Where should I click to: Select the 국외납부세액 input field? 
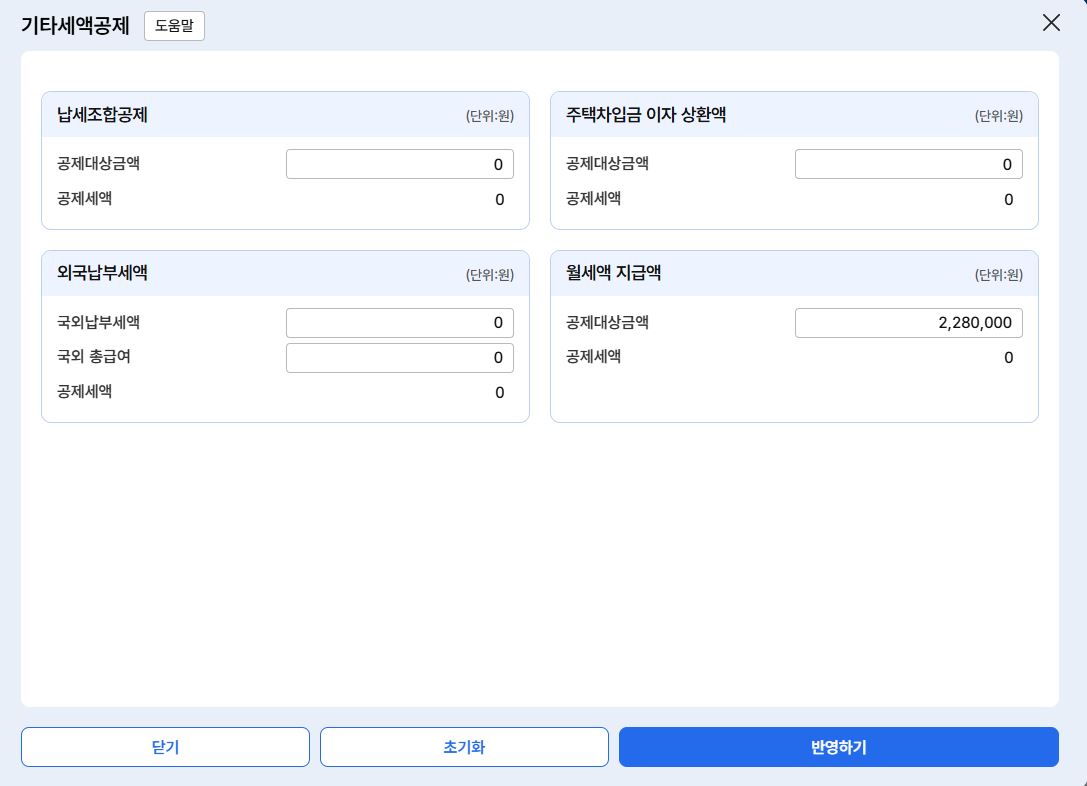pos(399,323)
